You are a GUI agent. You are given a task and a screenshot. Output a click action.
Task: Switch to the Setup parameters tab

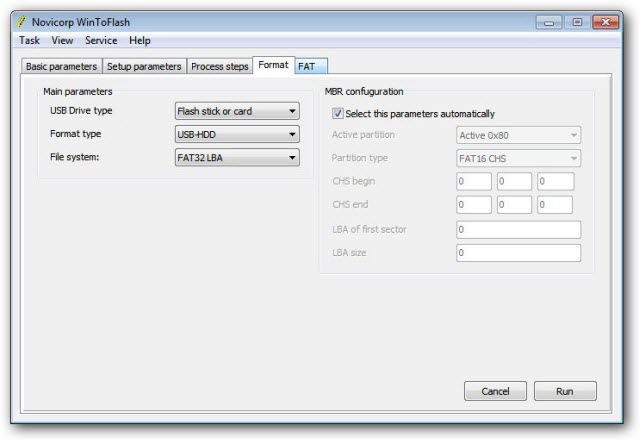[x=144, y=66]
